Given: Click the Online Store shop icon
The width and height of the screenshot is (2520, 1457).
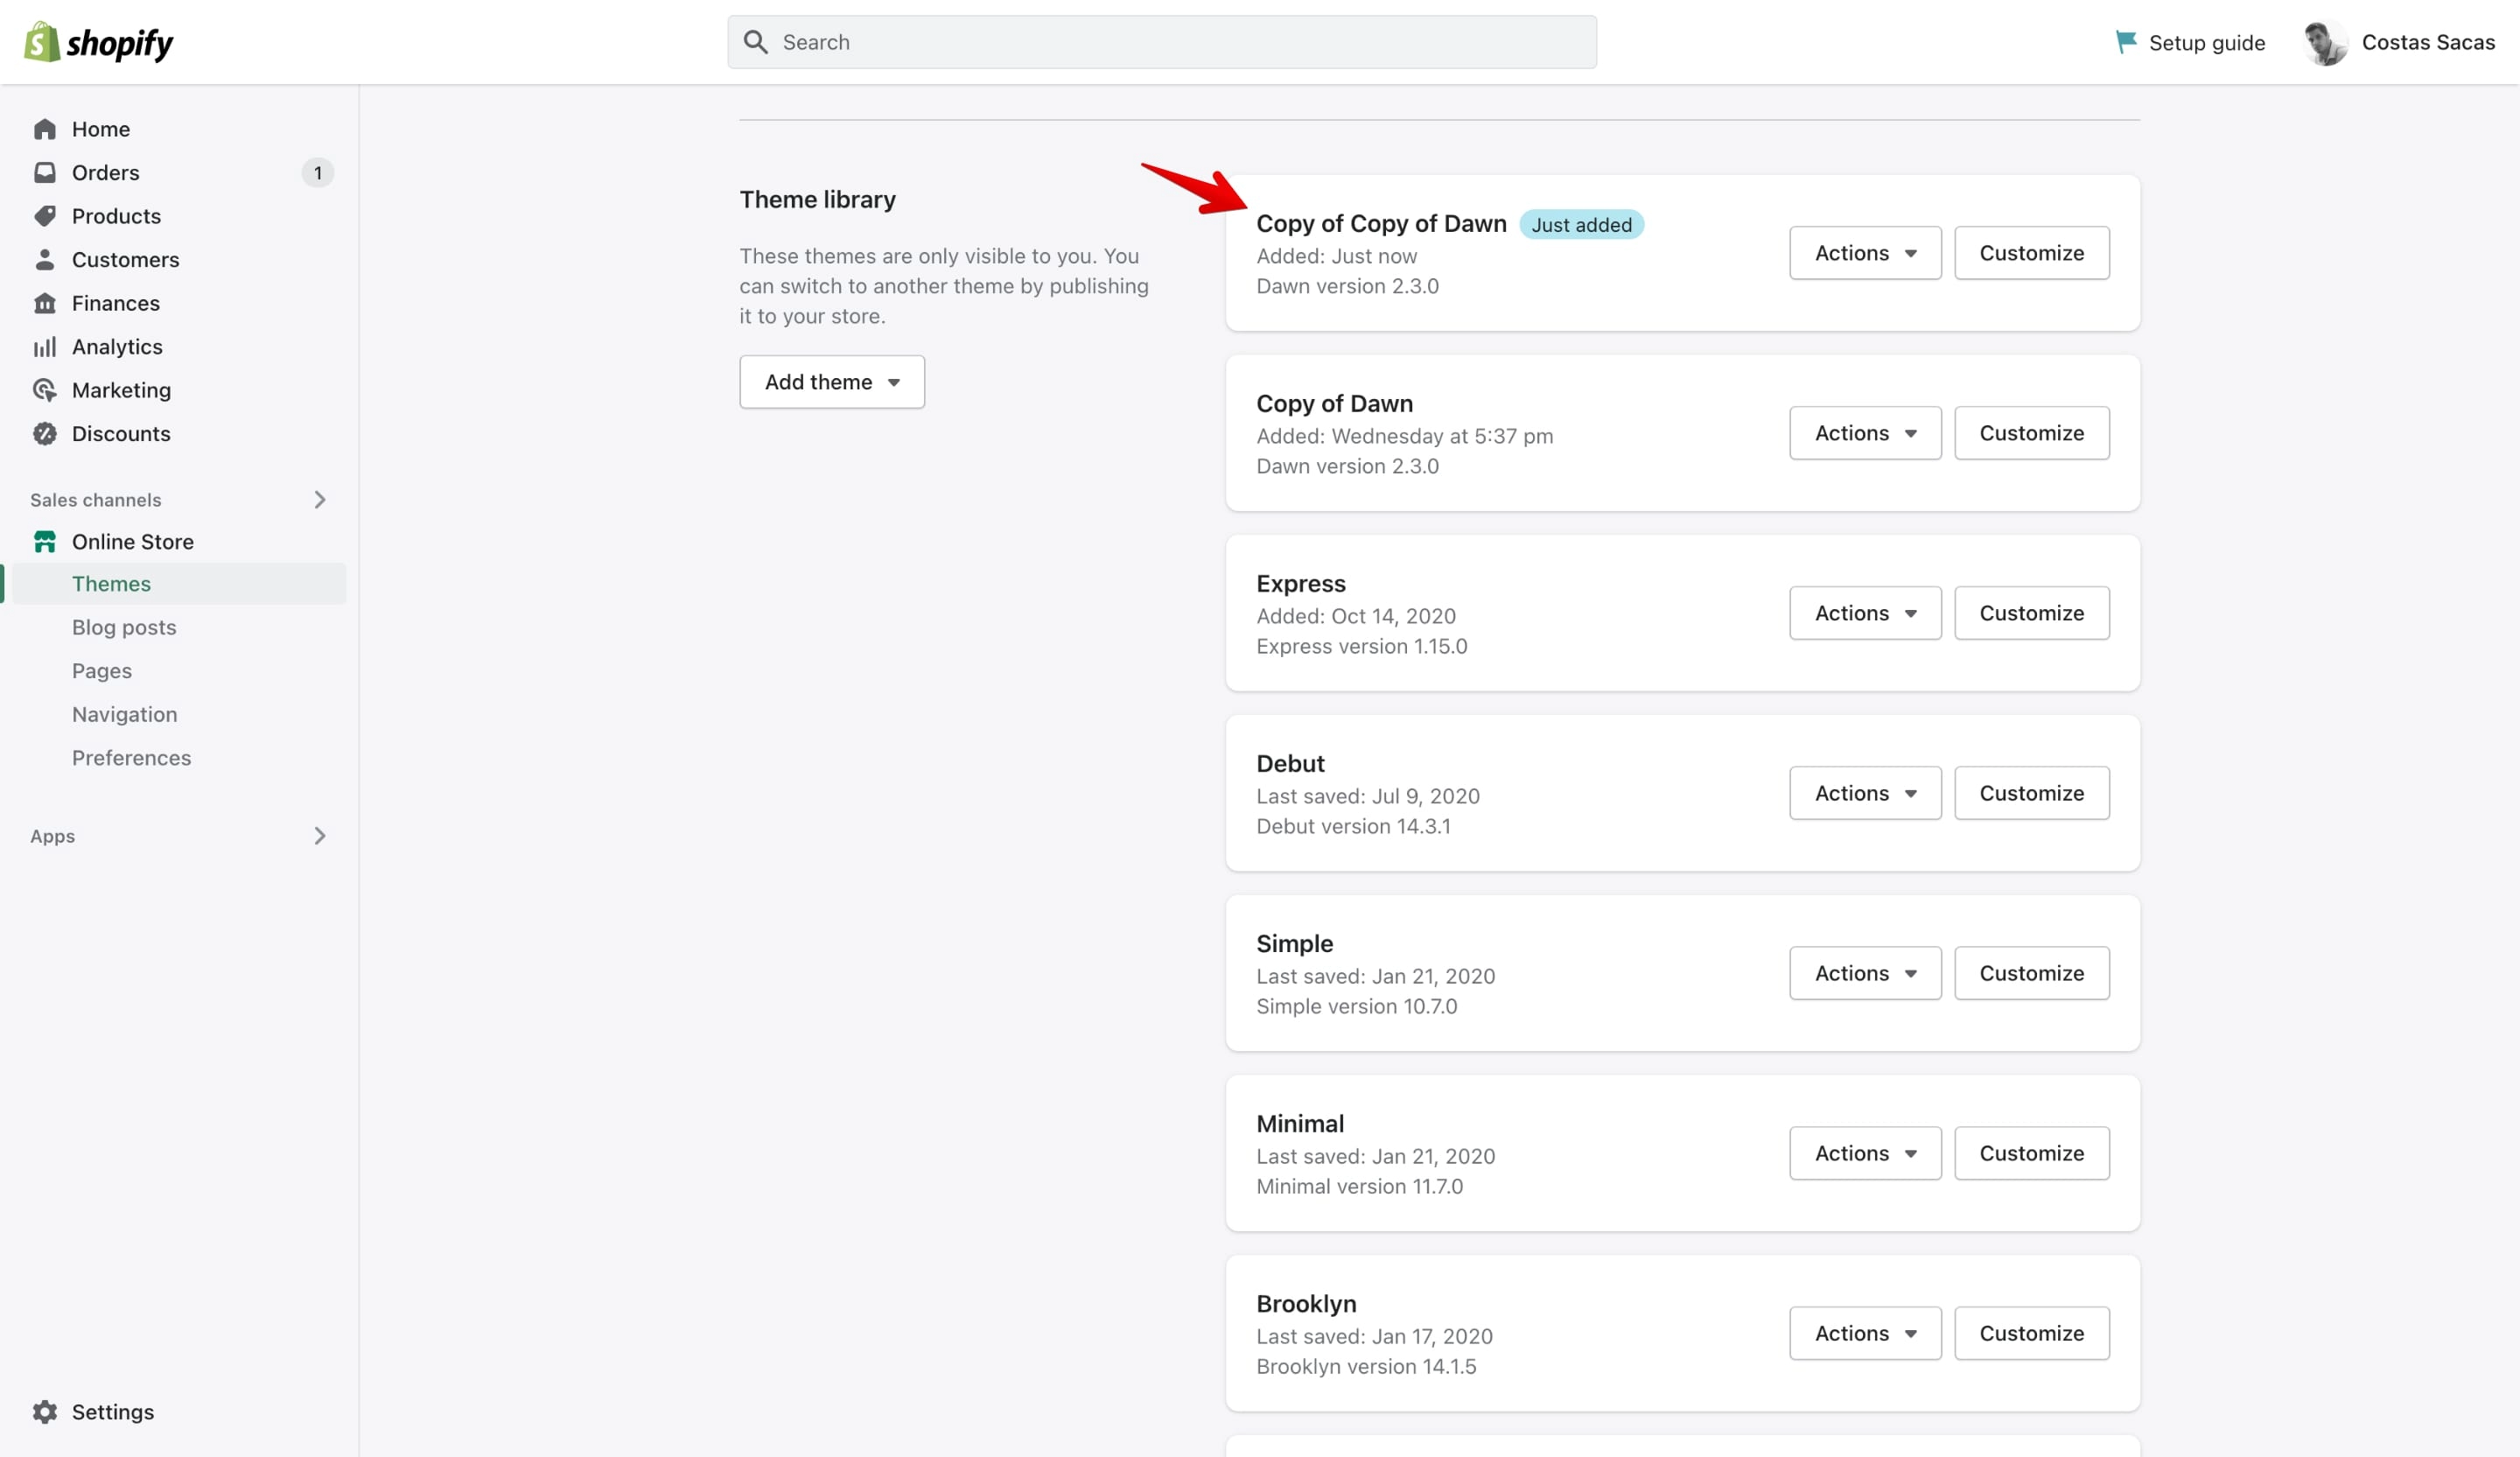Looking at the screenshot, I should tap(45, 541).
